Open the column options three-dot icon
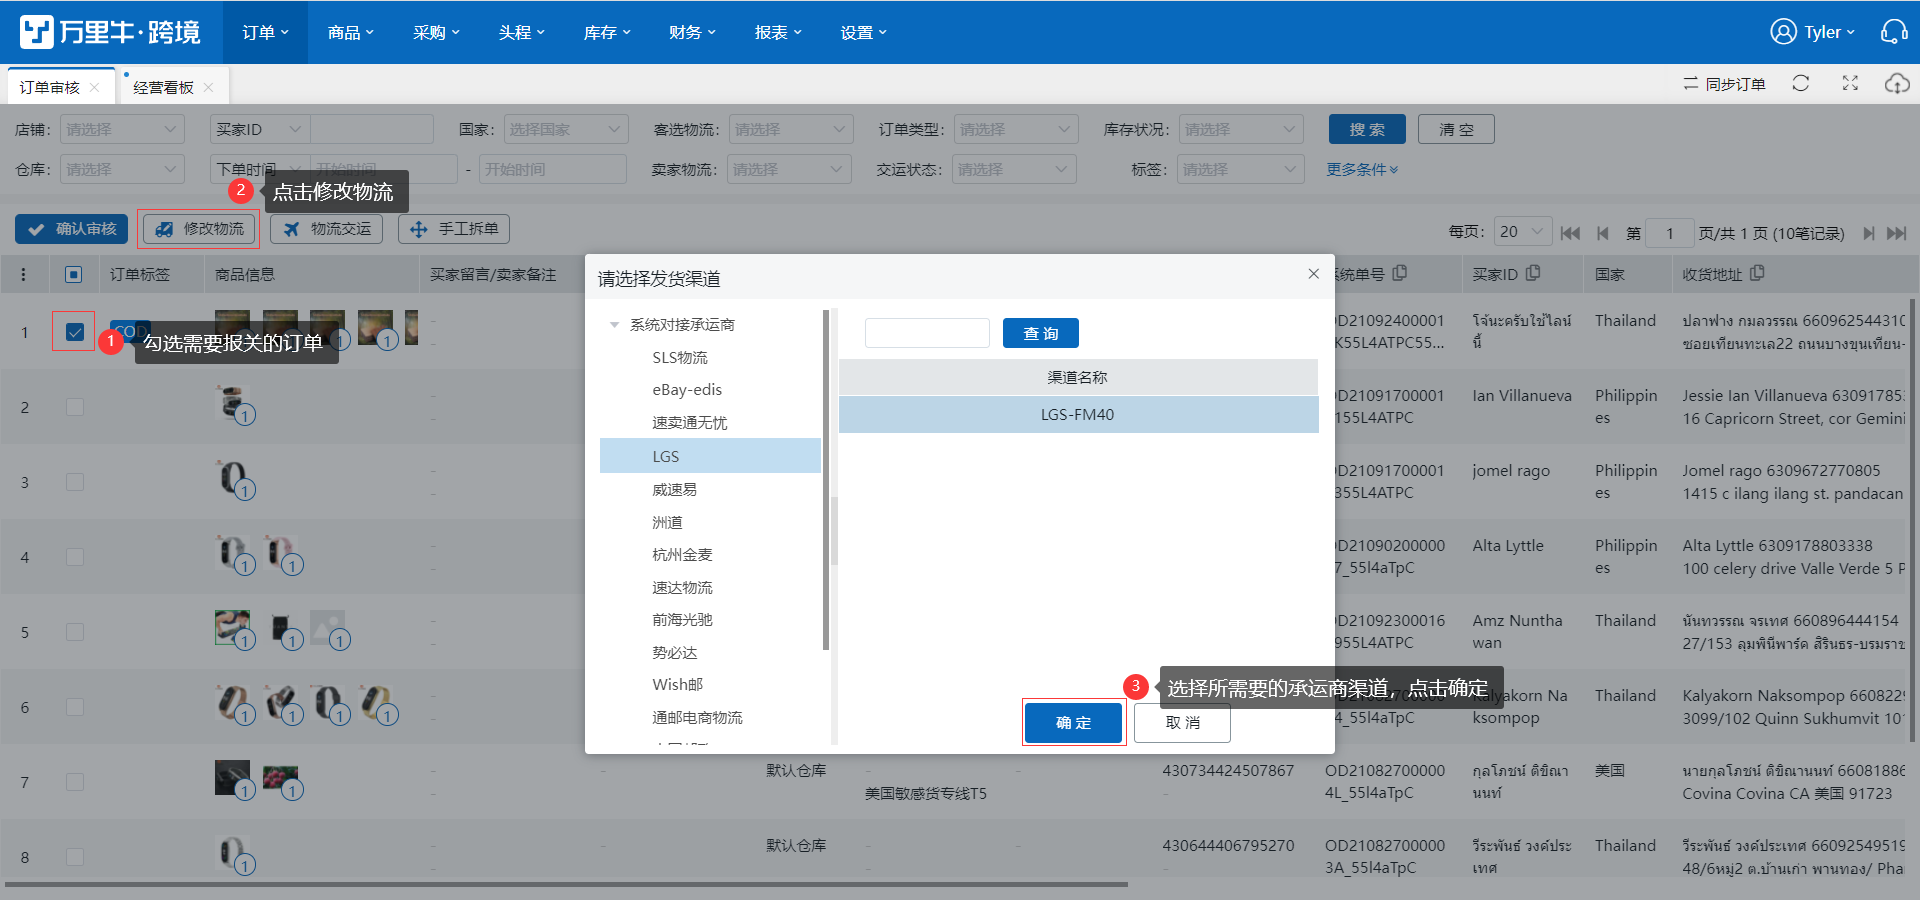Viewport: 1920px width, 900px height. (24, 274)
